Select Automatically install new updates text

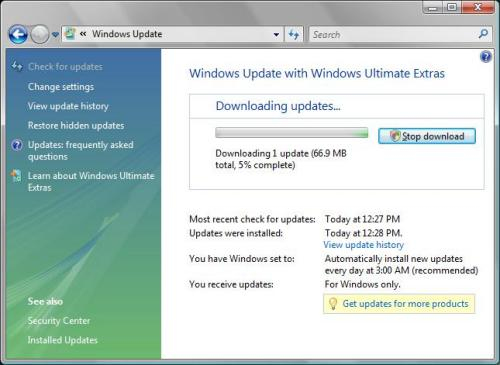(401, 264)
